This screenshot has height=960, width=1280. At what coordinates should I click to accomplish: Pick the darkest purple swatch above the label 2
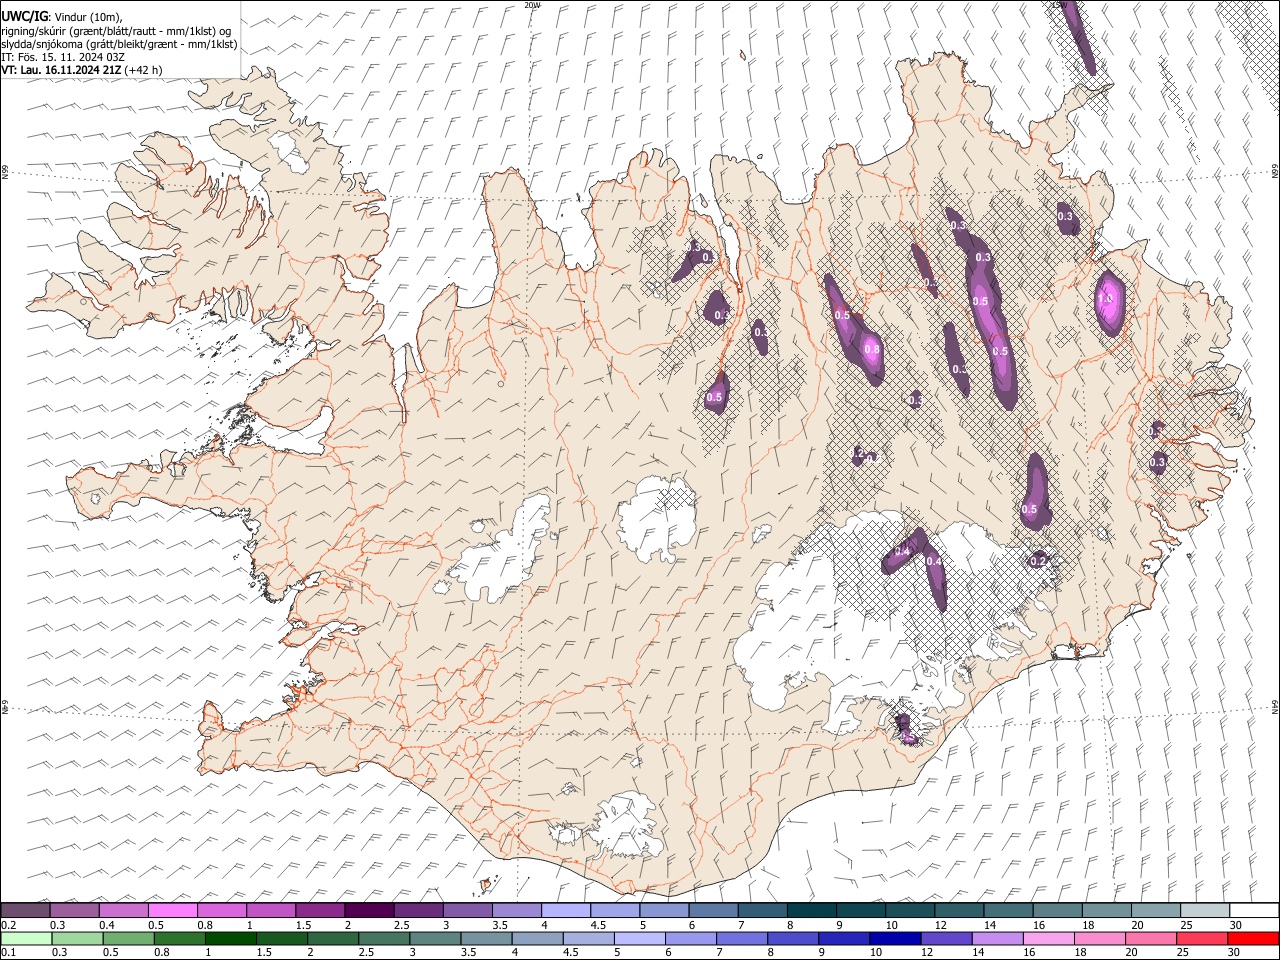click(368, 910)
